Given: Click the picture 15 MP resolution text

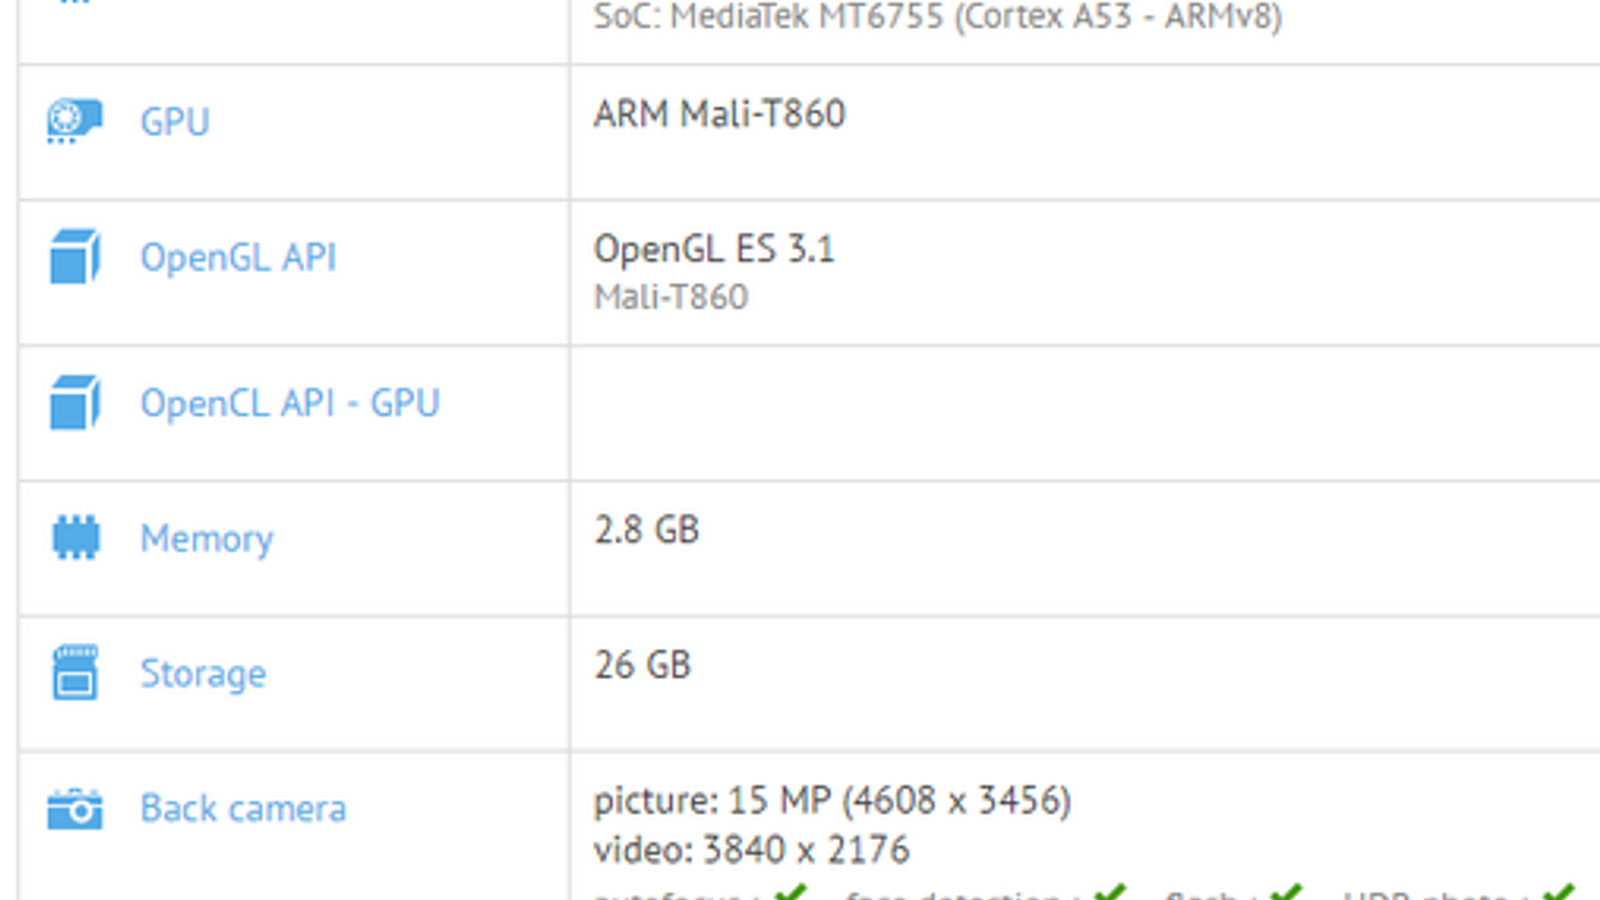Looking at the screenshot, I should pyautogui.click(x=832, y=800).
